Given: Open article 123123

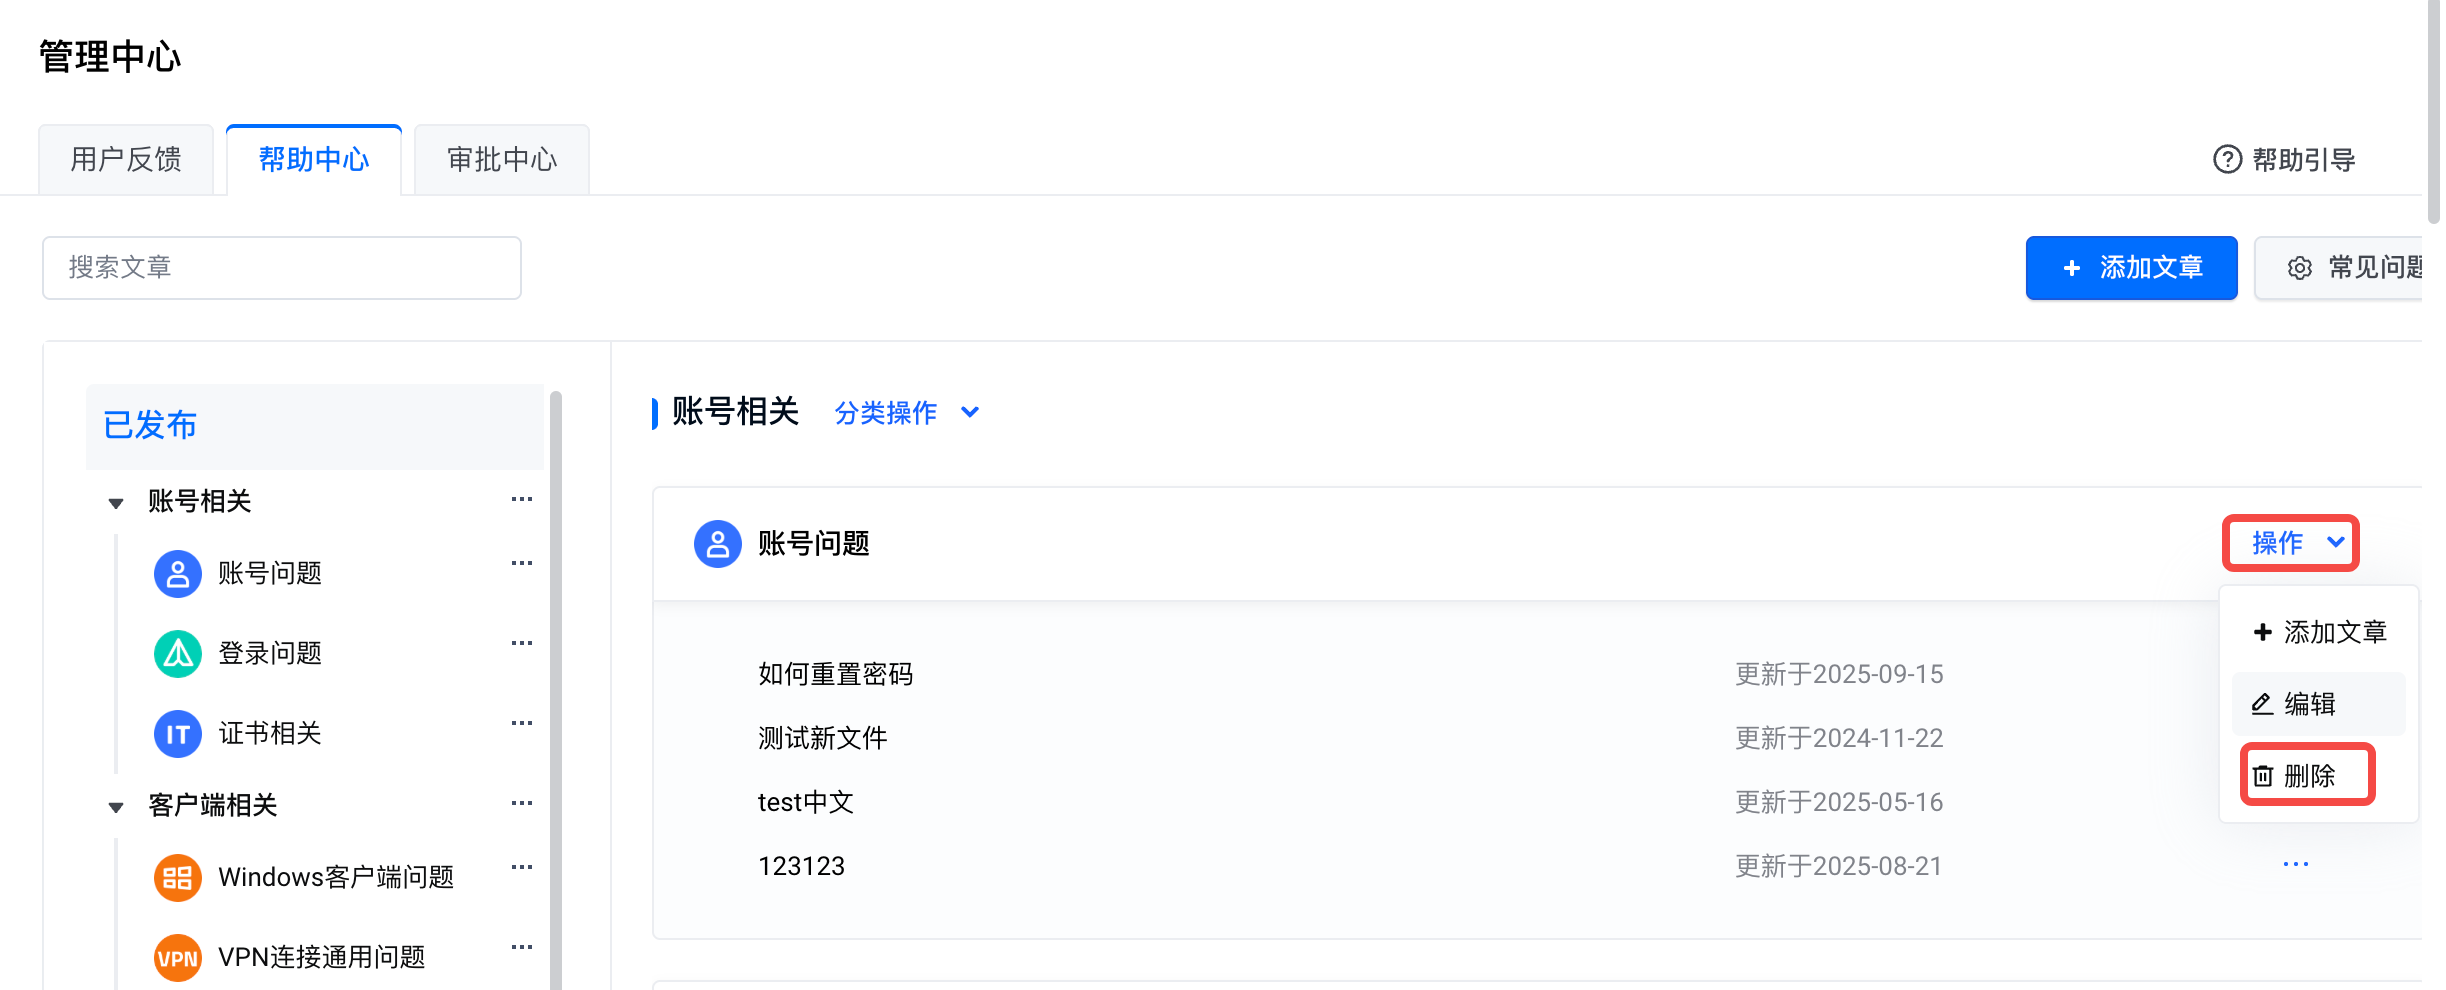Looking at the screenshot, I should [802, 866].
